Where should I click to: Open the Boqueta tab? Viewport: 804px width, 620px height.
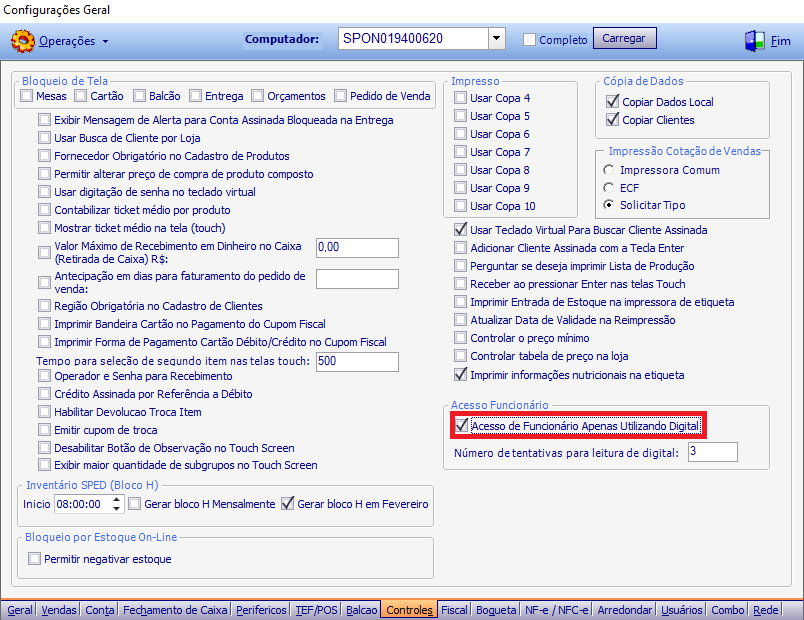[x=496, y=610]
